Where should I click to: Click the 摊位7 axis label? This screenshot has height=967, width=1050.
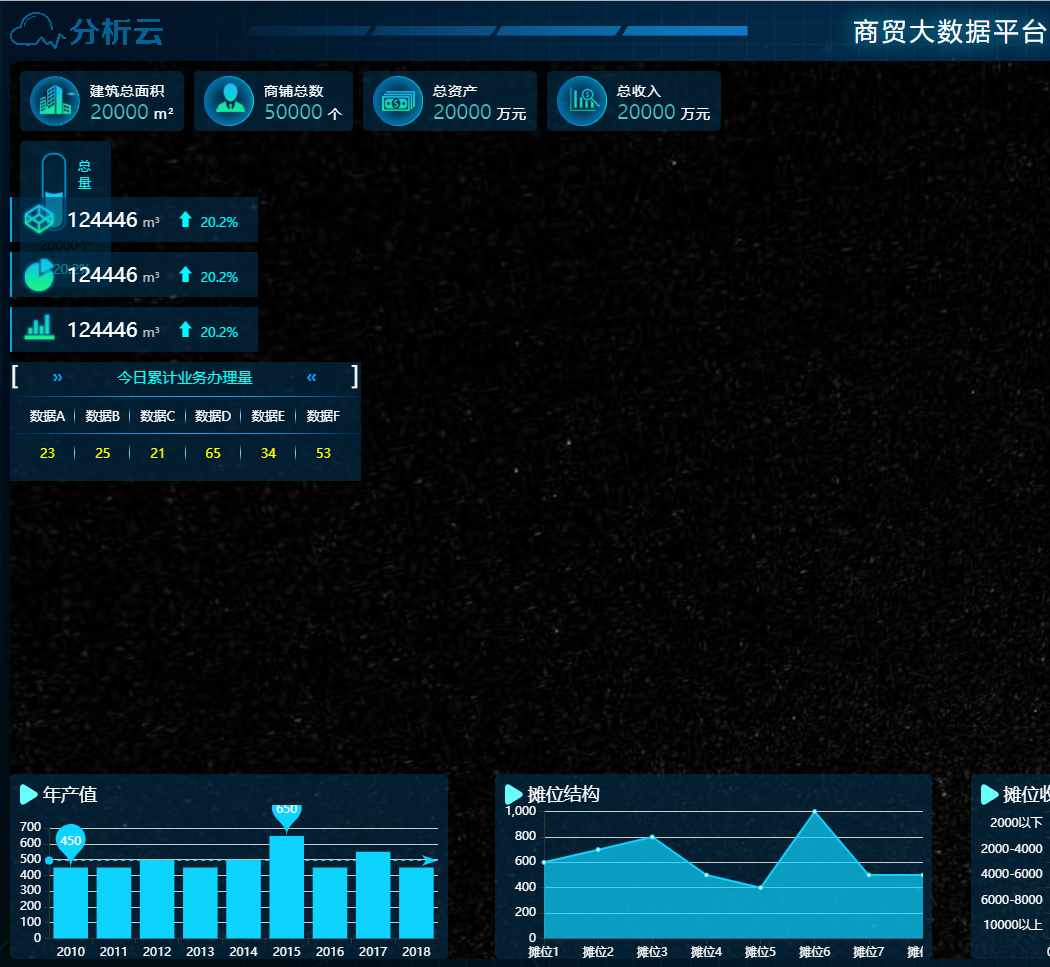pos(869,952)
